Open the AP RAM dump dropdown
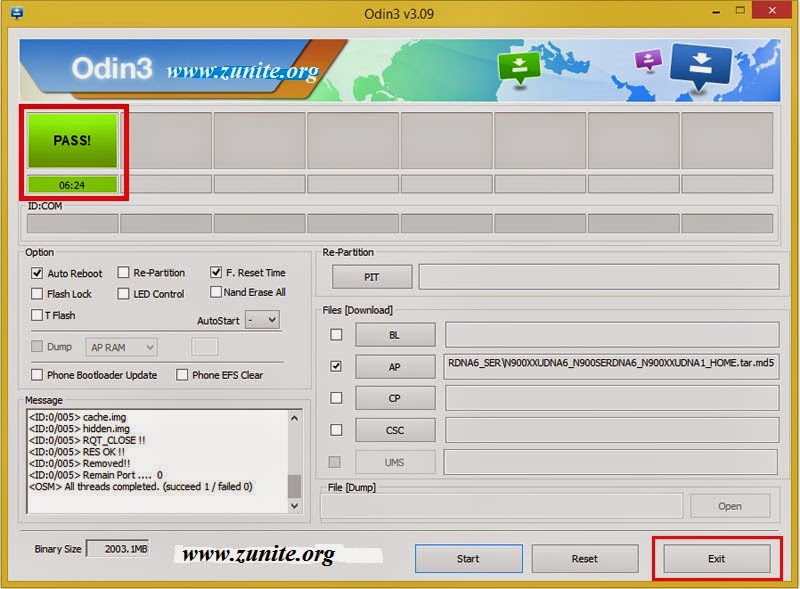This screenshot has width=800, height=589. tap(121, 347)
